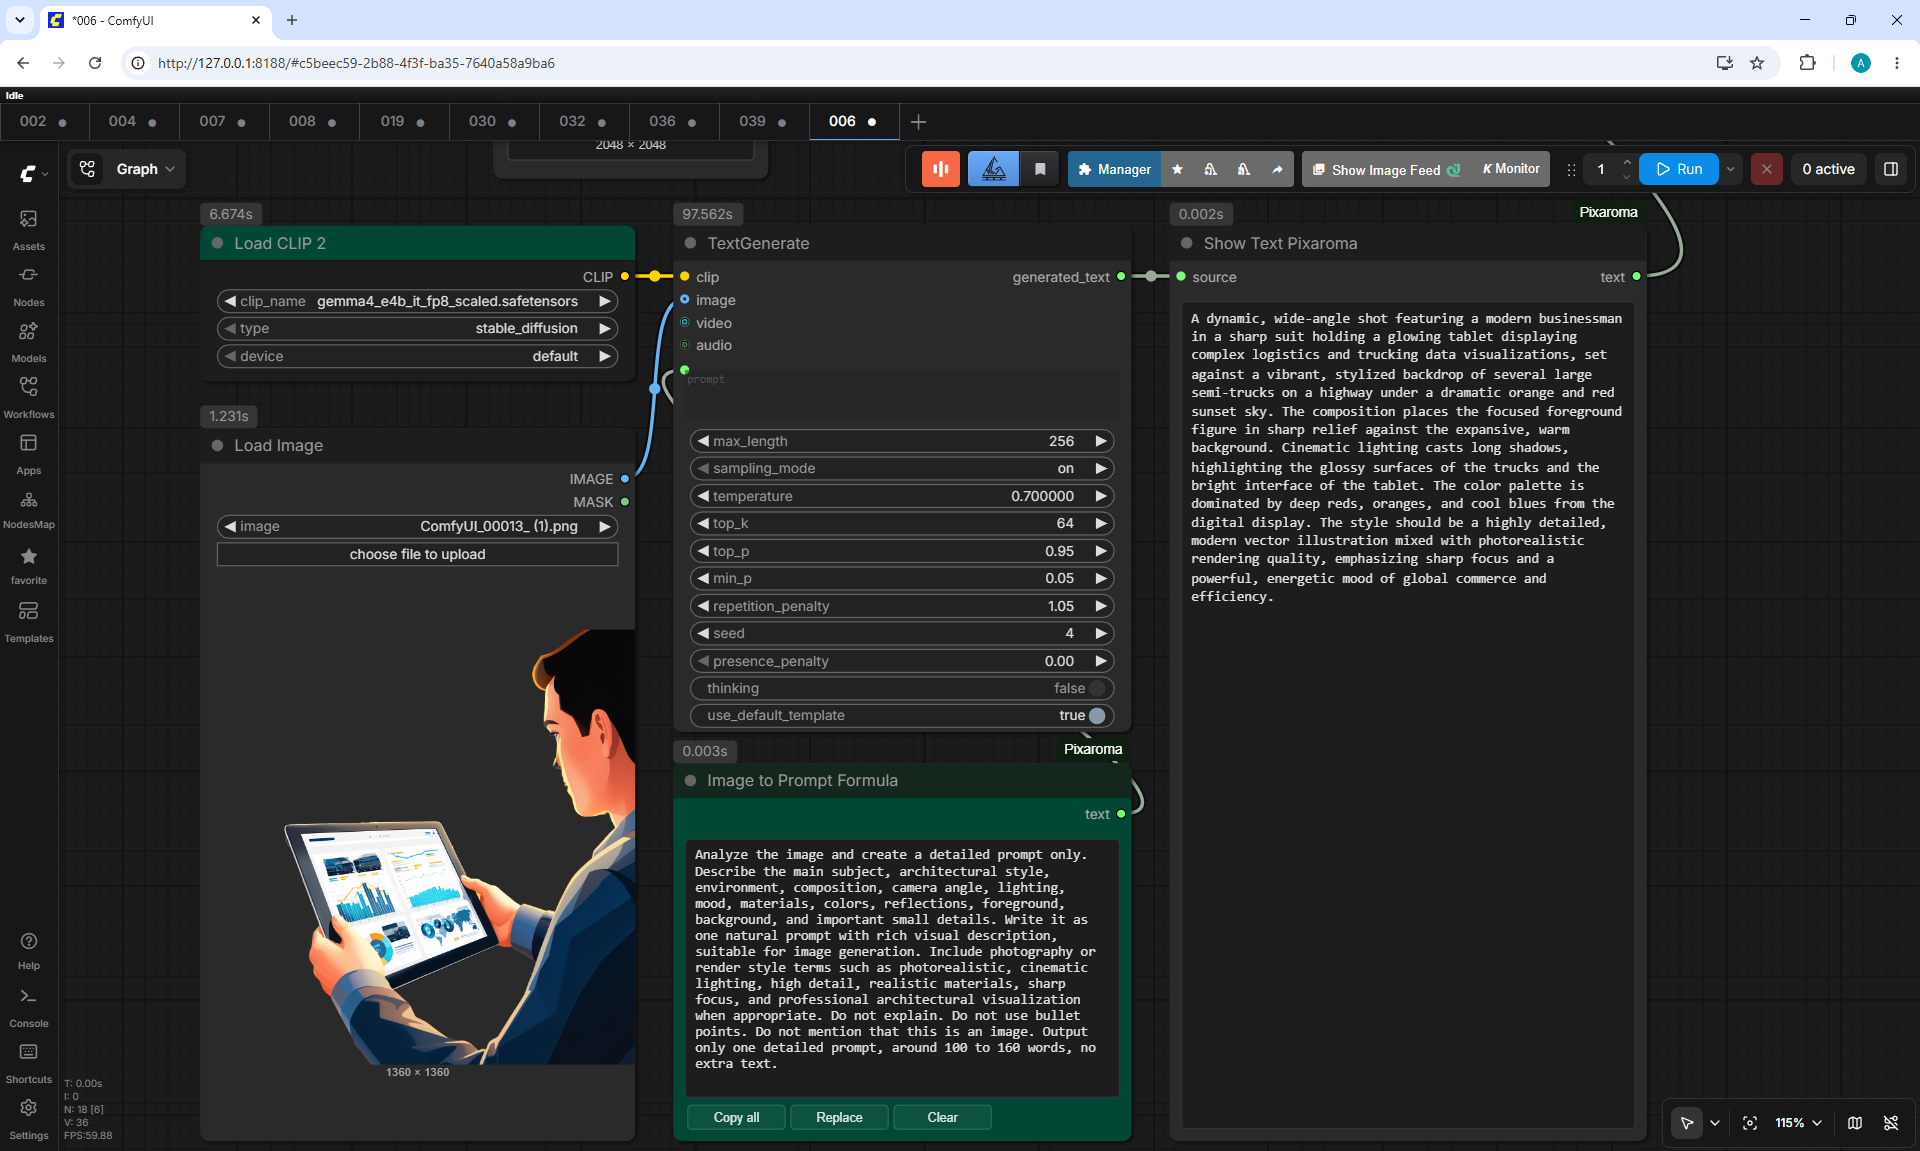
Task: Click the seed value field
Action: coord(902,633)
